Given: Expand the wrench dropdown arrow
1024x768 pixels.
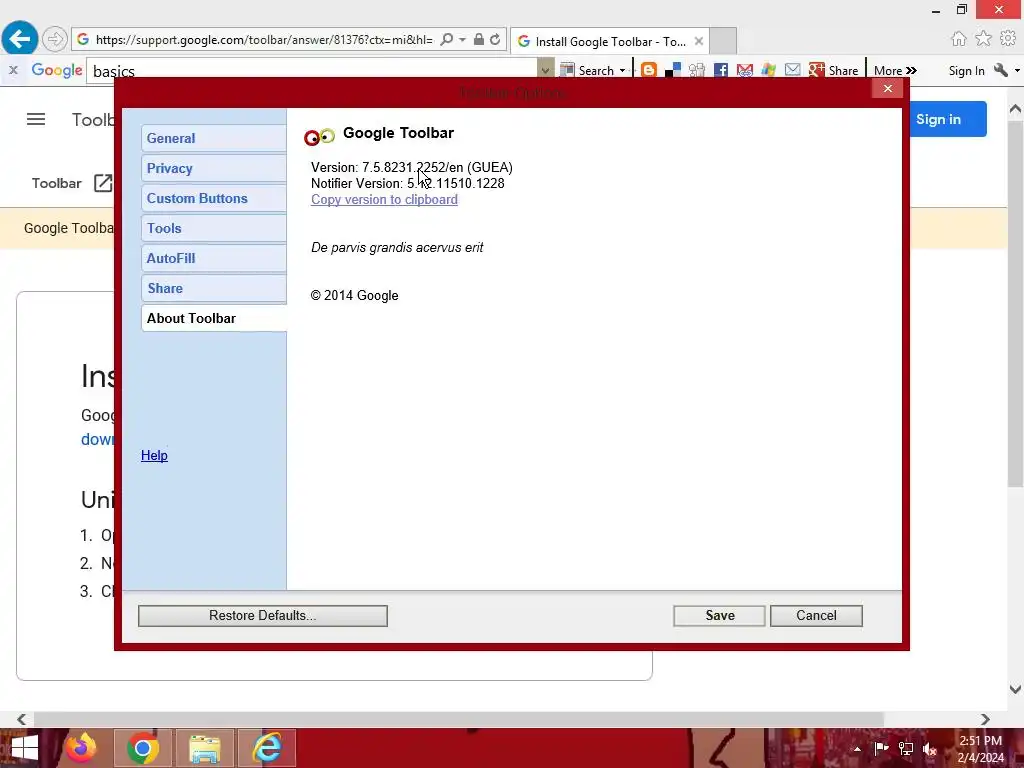Looking at the screenshot, I should pos(1017,71).
